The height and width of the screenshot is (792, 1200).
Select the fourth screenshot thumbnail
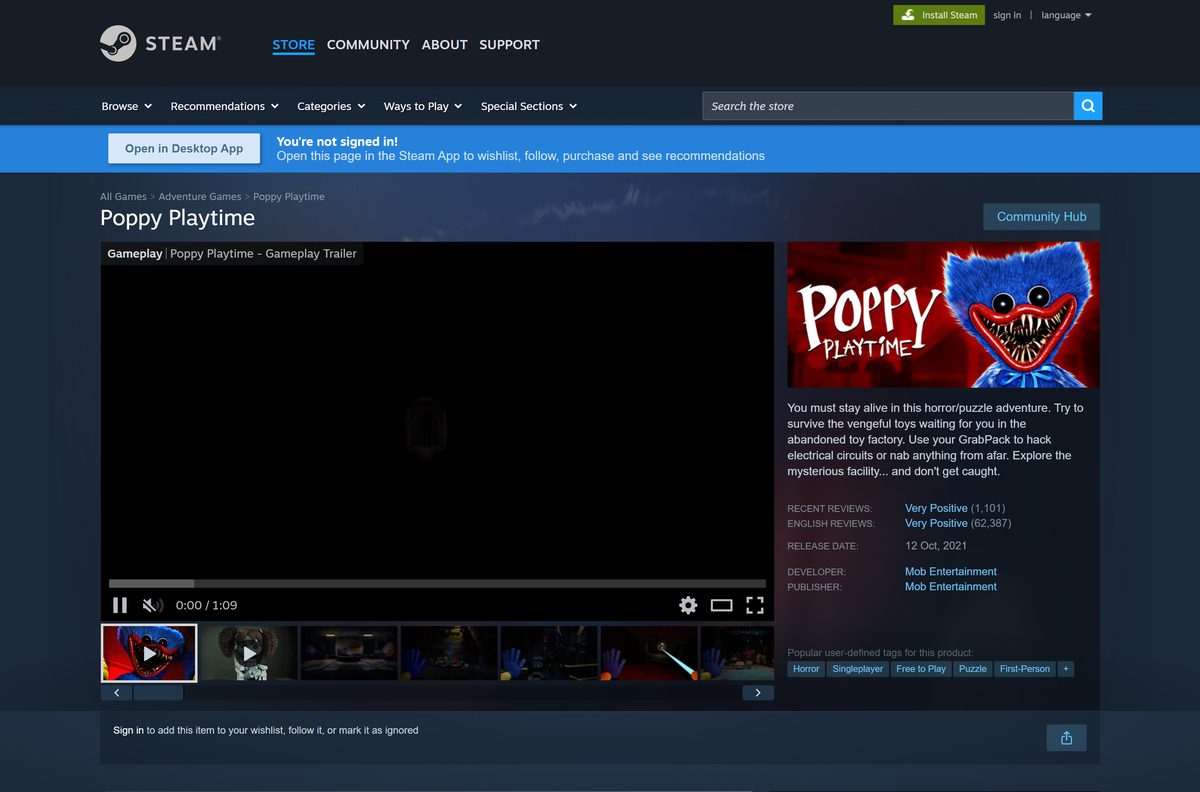[449, 653]
